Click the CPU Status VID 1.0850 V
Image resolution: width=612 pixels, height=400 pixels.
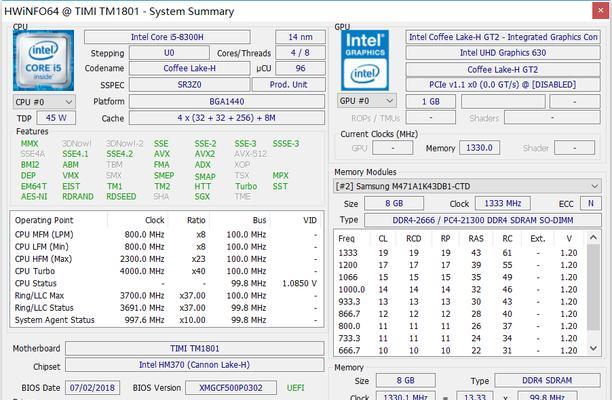click(x=299, y=283)
